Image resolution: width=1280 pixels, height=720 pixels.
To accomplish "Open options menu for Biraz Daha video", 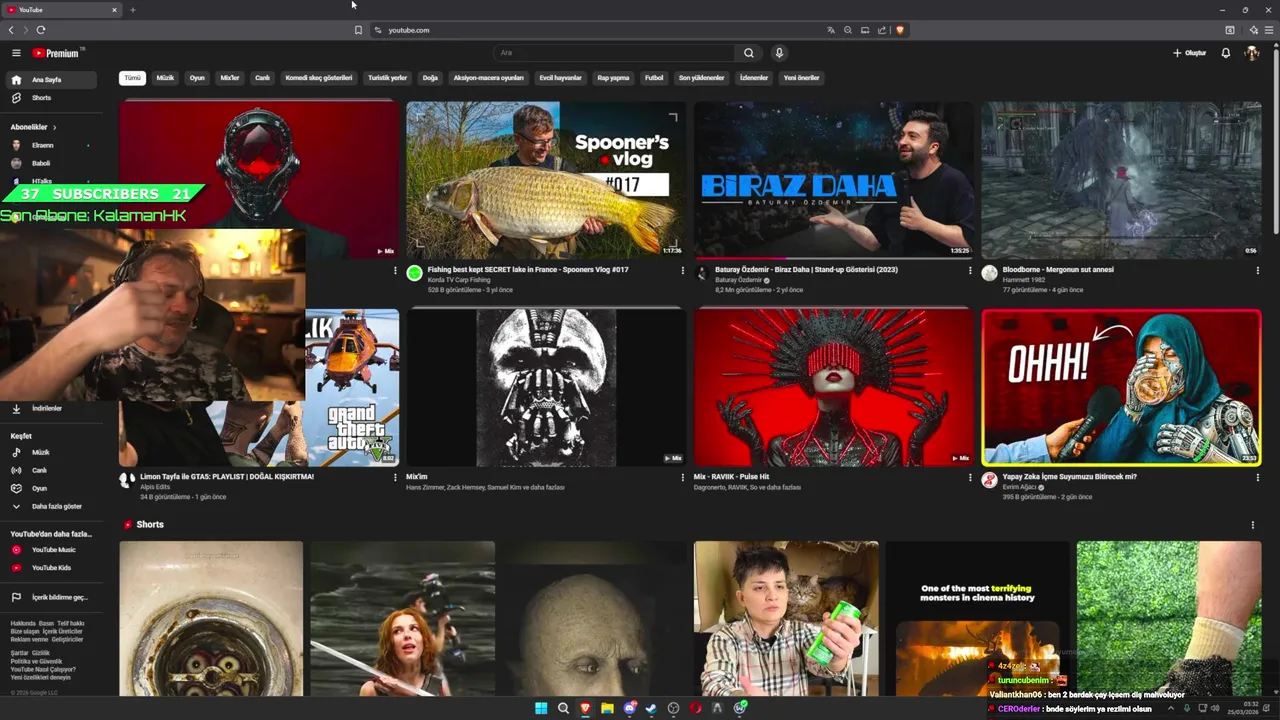I will pos(970,270).
